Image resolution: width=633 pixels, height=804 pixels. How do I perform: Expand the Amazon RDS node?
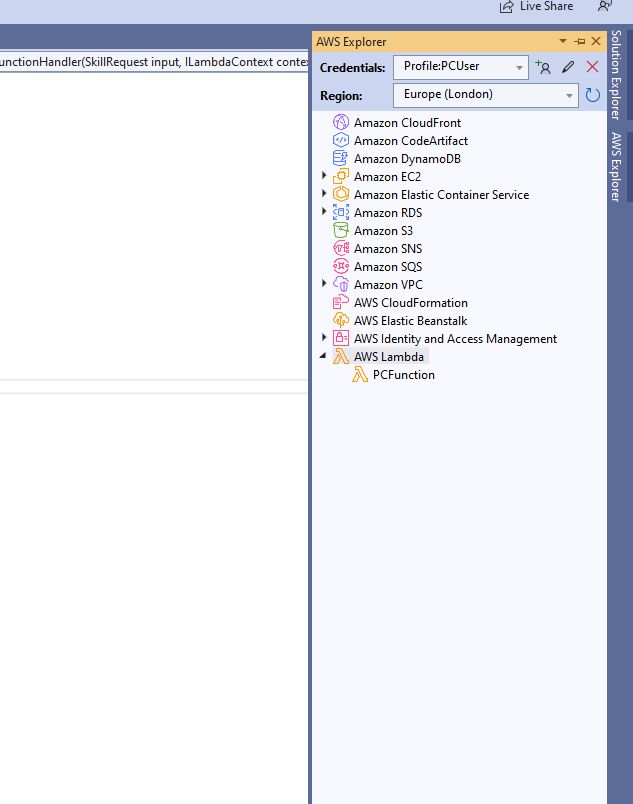coord(324,211)
